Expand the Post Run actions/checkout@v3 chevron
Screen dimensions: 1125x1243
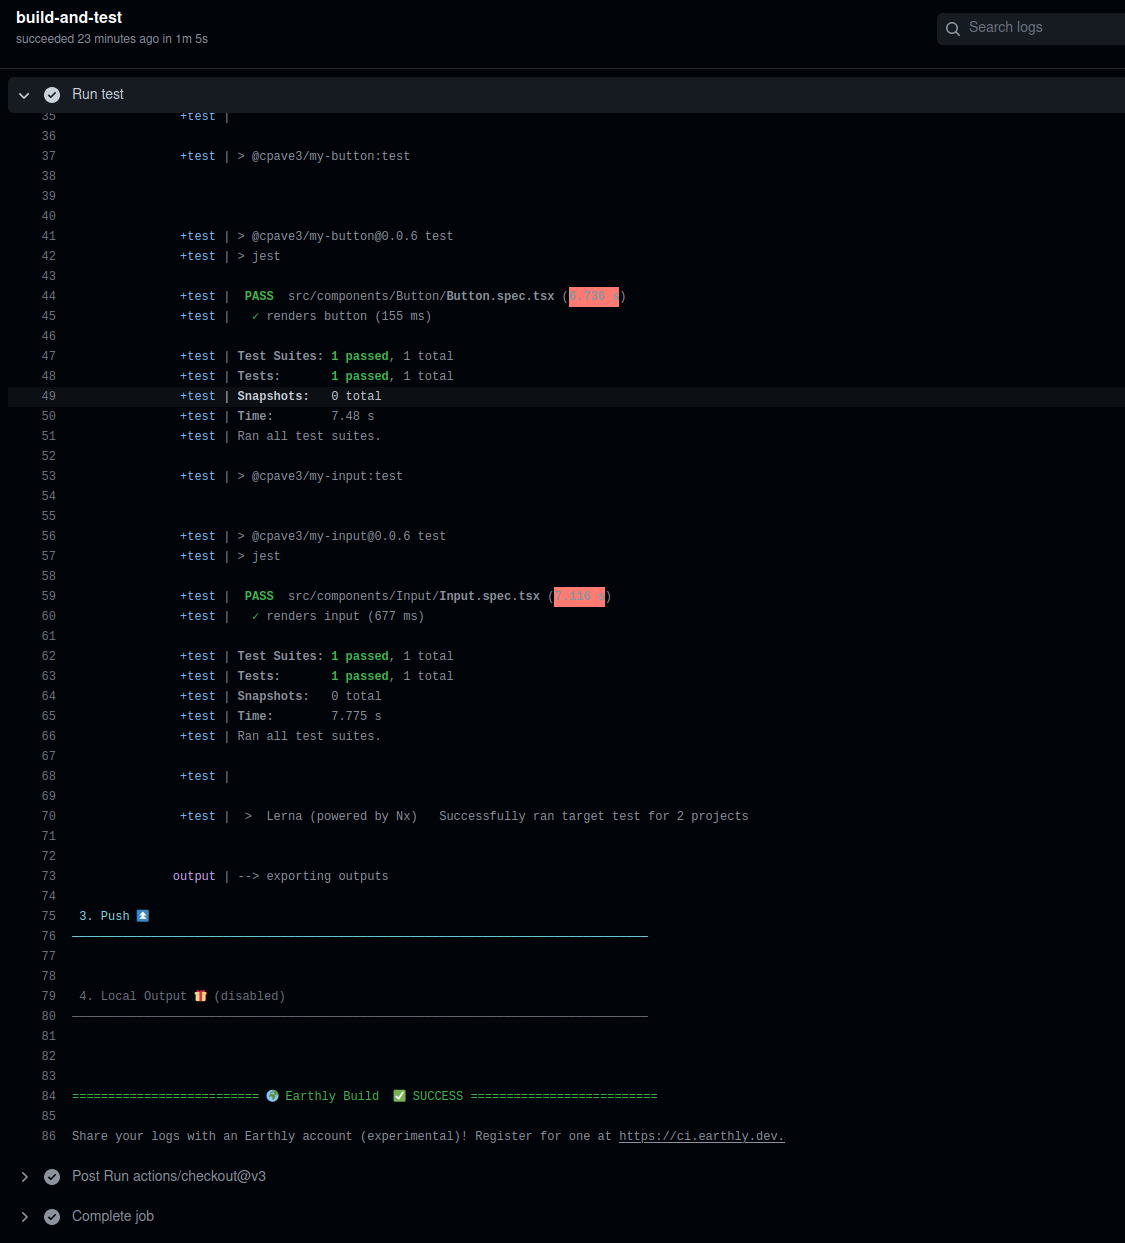click(24, 1177)
